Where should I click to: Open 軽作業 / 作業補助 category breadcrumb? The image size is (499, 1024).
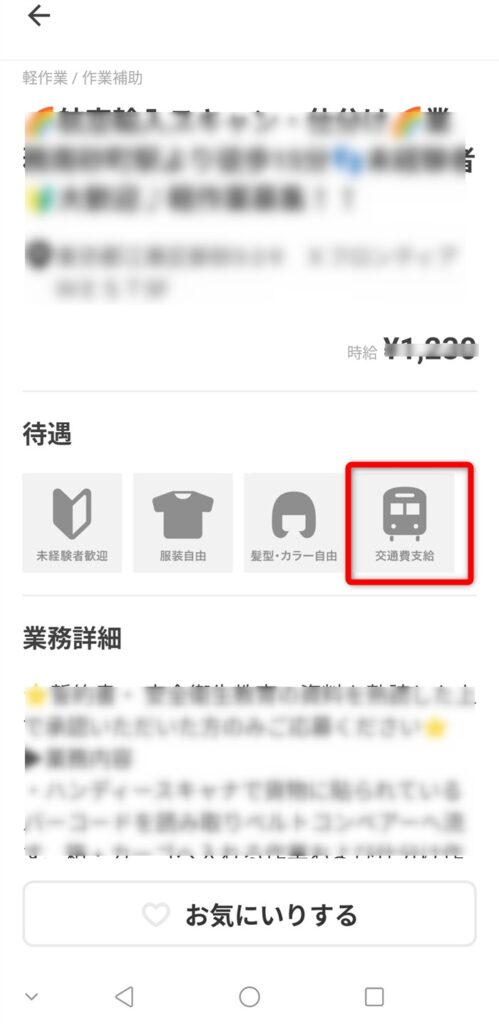click(82, 78)
